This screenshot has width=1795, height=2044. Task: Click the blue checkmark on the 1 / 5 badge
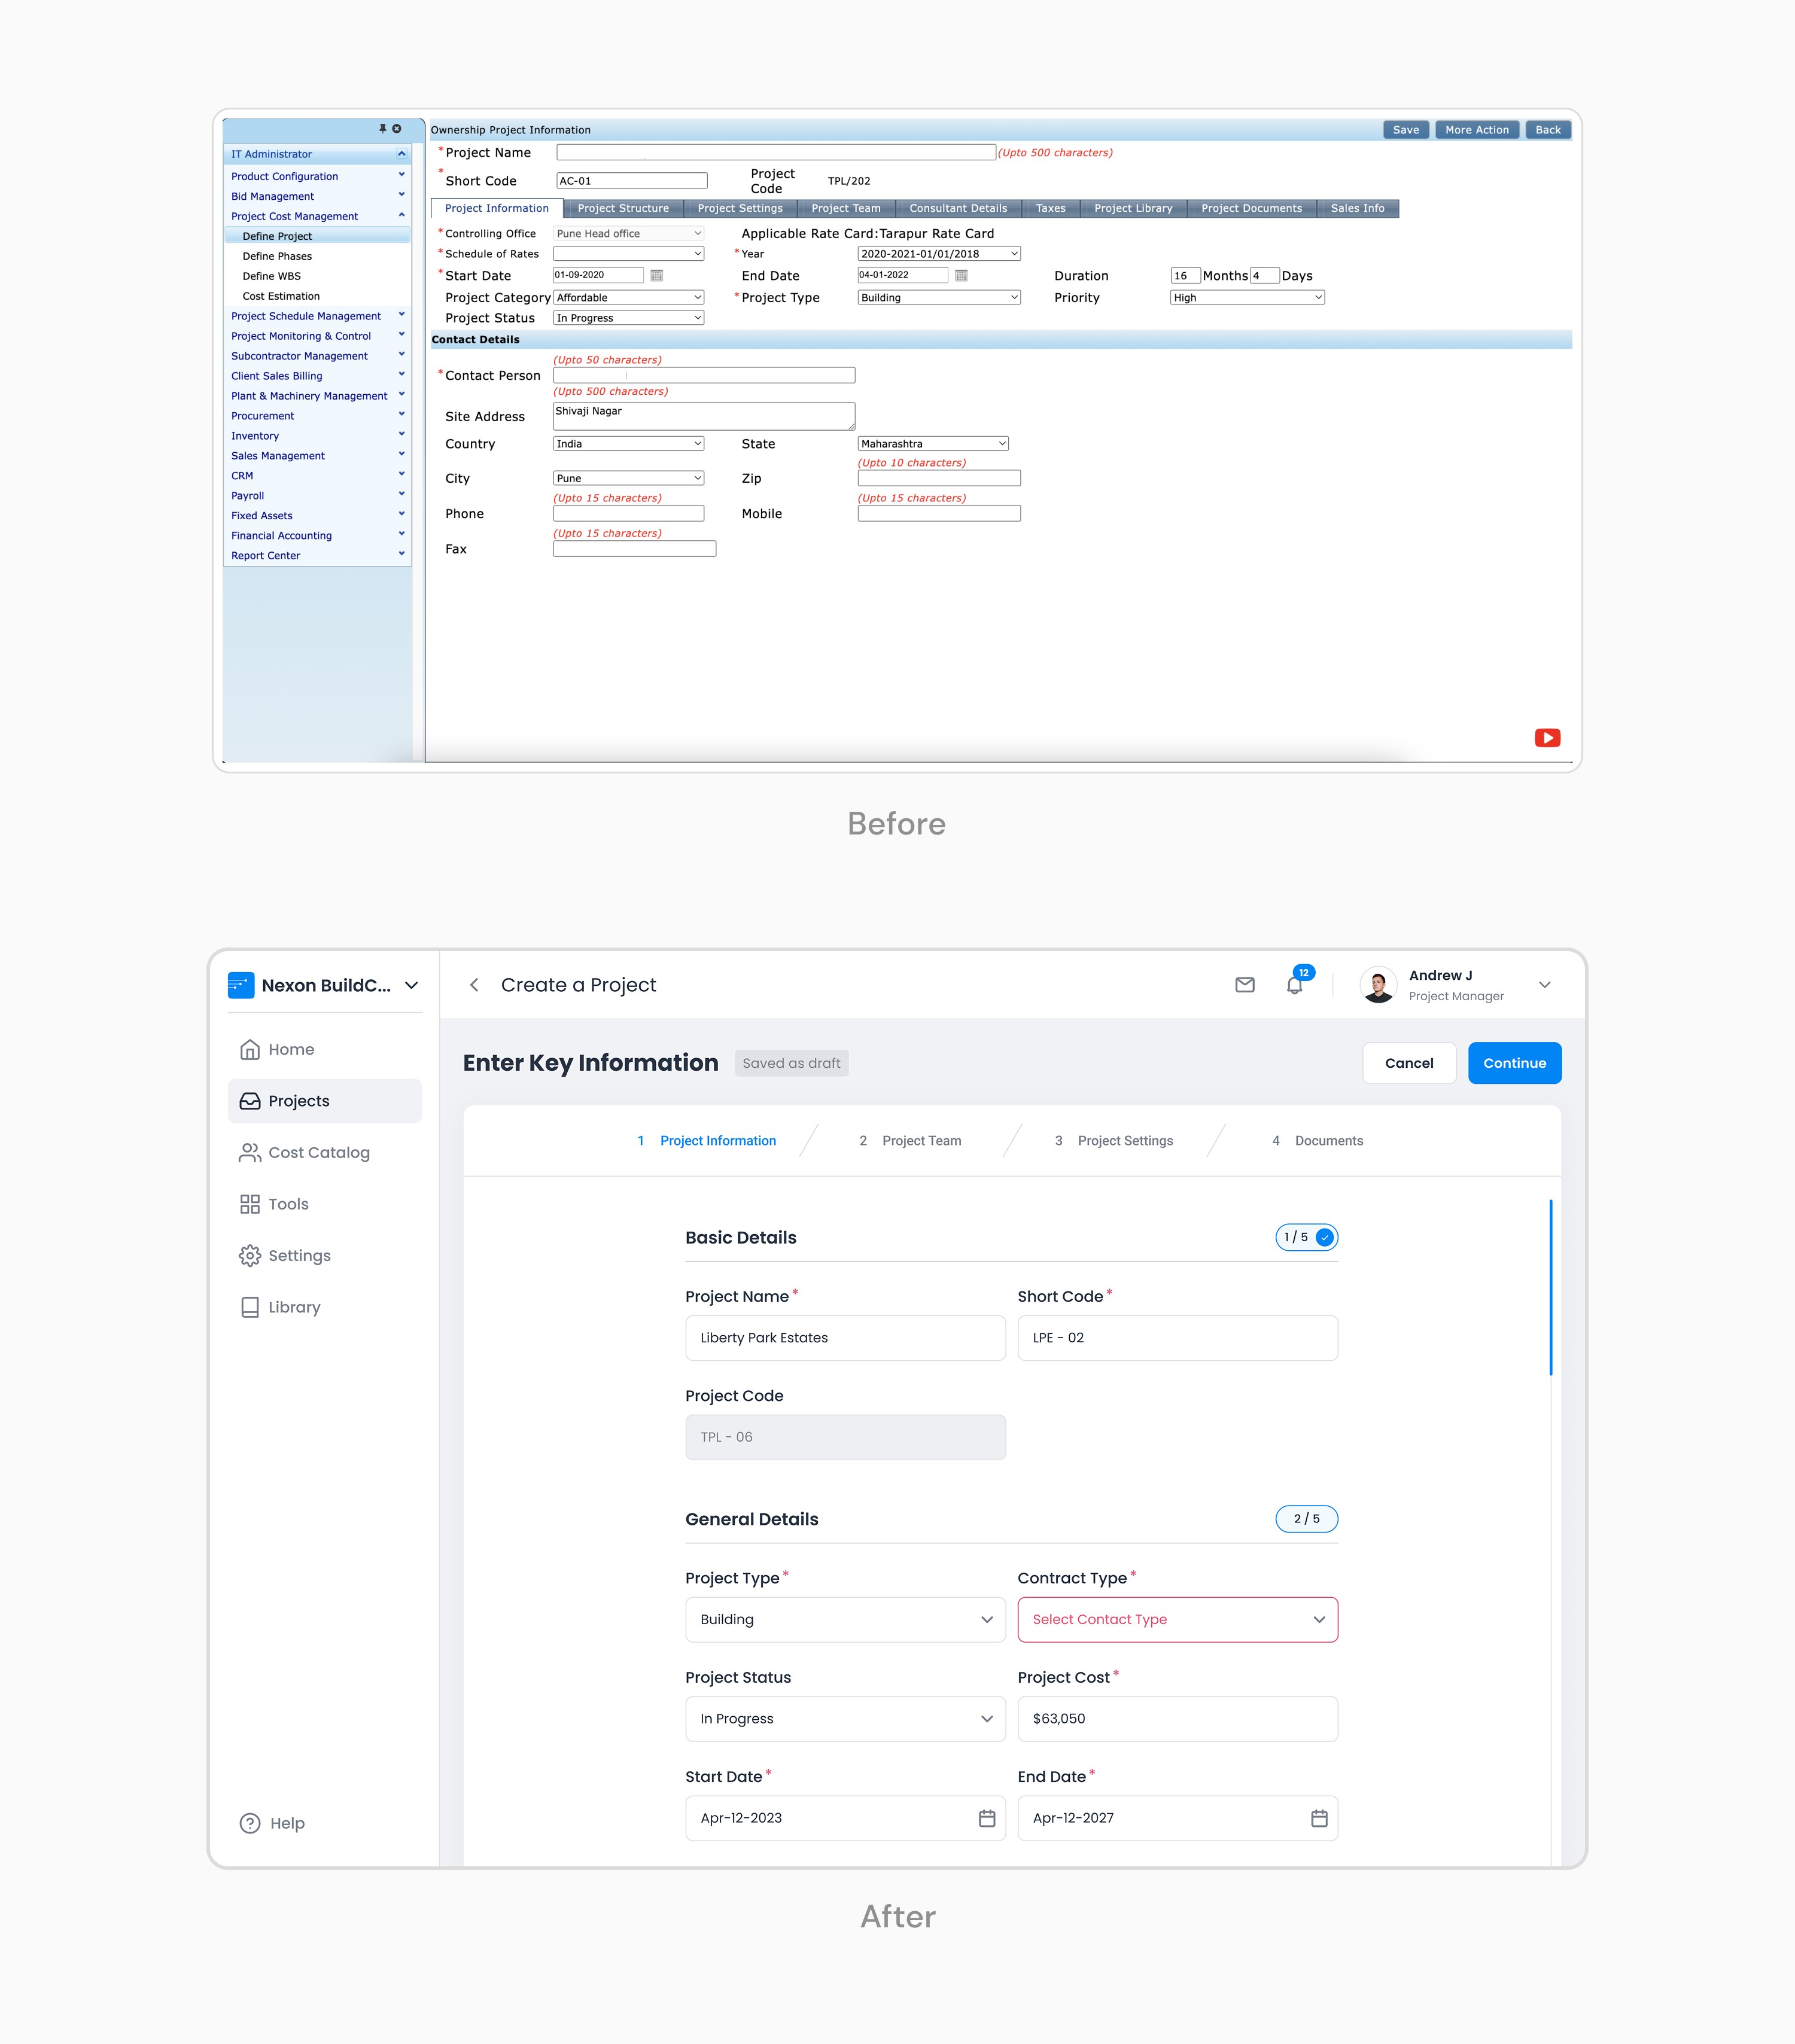(x=1325, y=1237)
